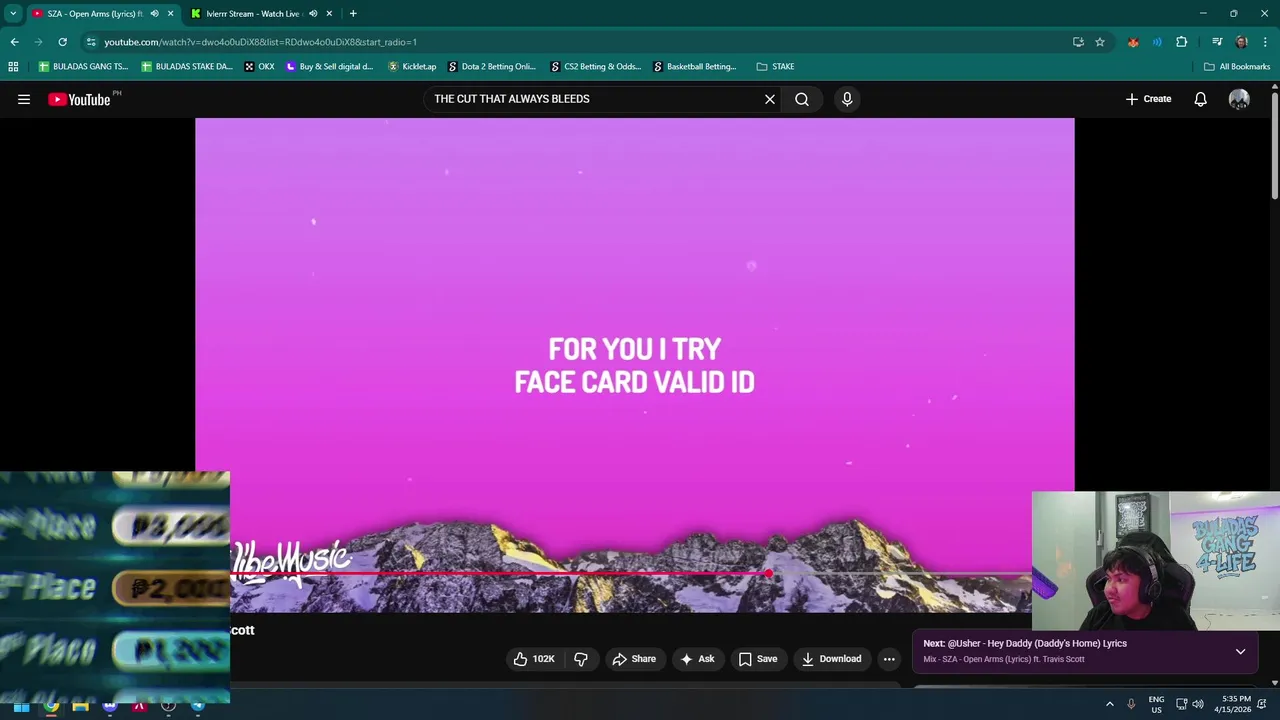Run search with the magnifier button

tap(802, 99)
